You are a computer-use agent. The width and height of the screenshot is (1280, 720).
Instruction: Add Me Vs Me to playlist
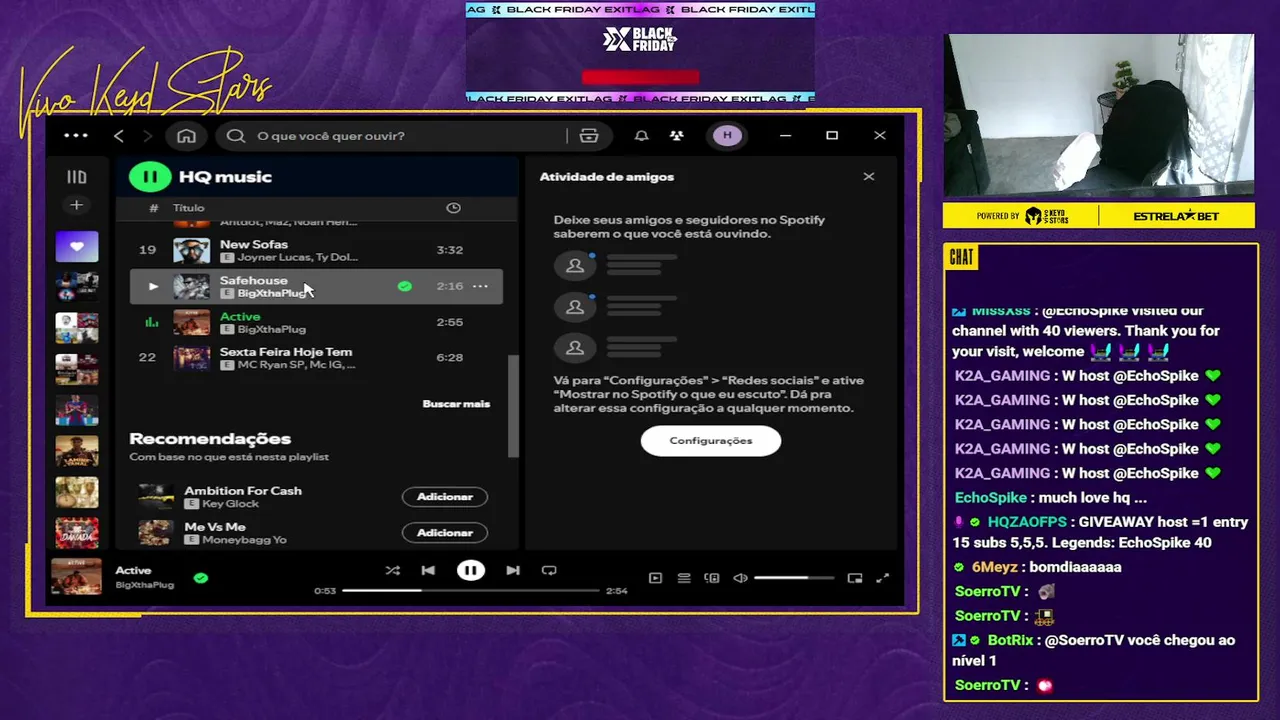(x=445, y=533)
